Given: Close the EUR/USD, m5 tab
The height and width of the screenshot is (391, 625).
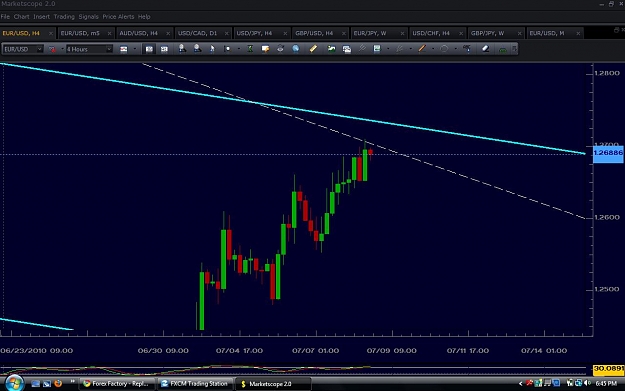Looking at the screenshot, I should pyautogui.click(x=110, y=33).
